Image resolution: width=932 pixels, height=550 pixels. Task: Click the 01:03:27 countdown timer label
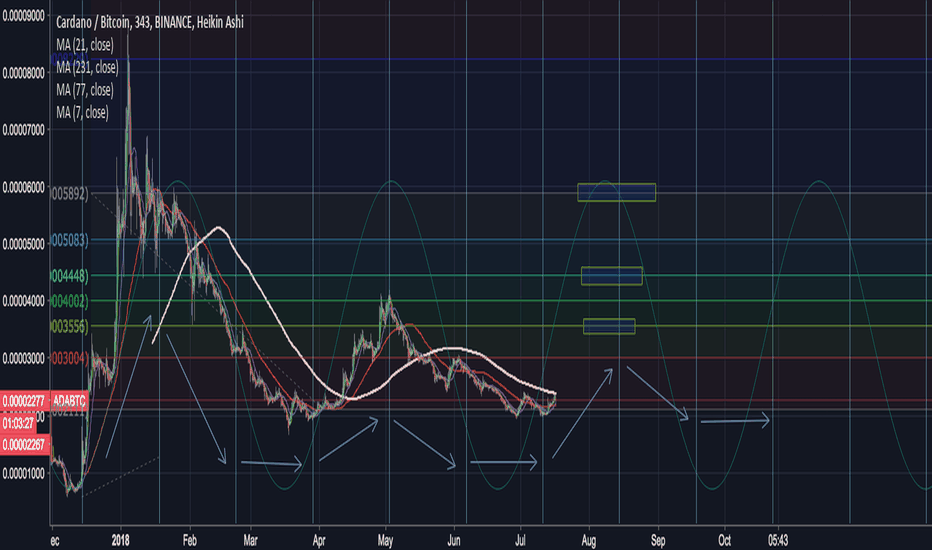coord(18,423)
